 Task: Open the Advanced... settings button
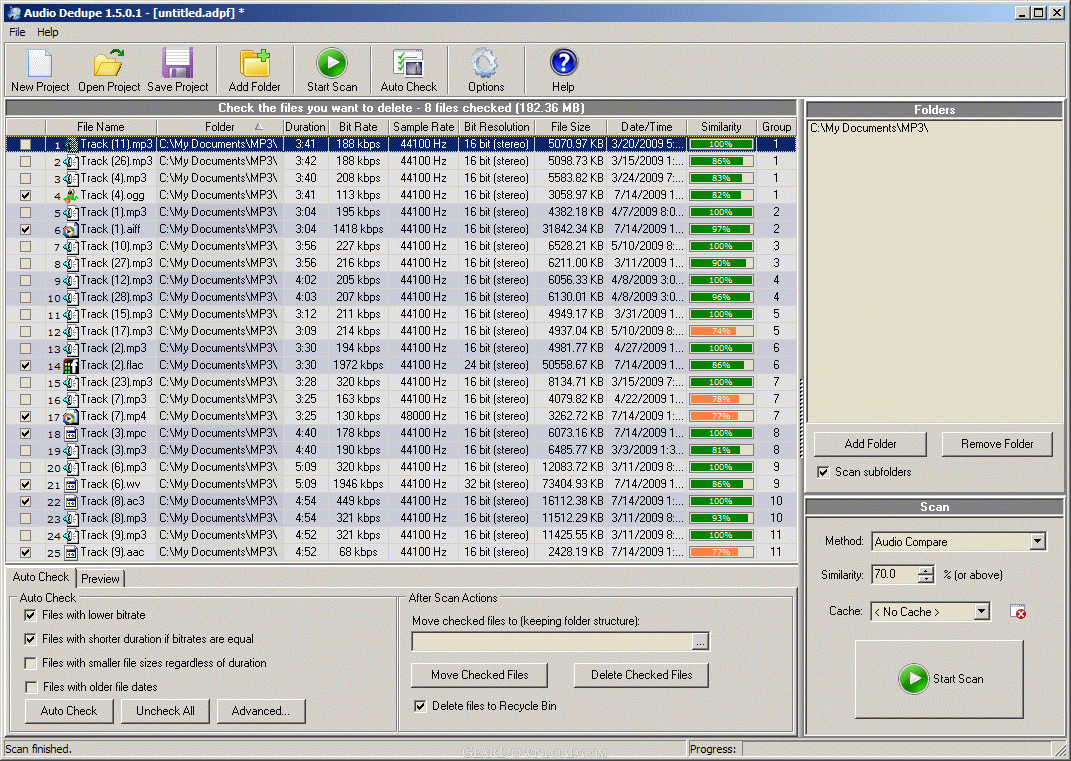[260, 710]
